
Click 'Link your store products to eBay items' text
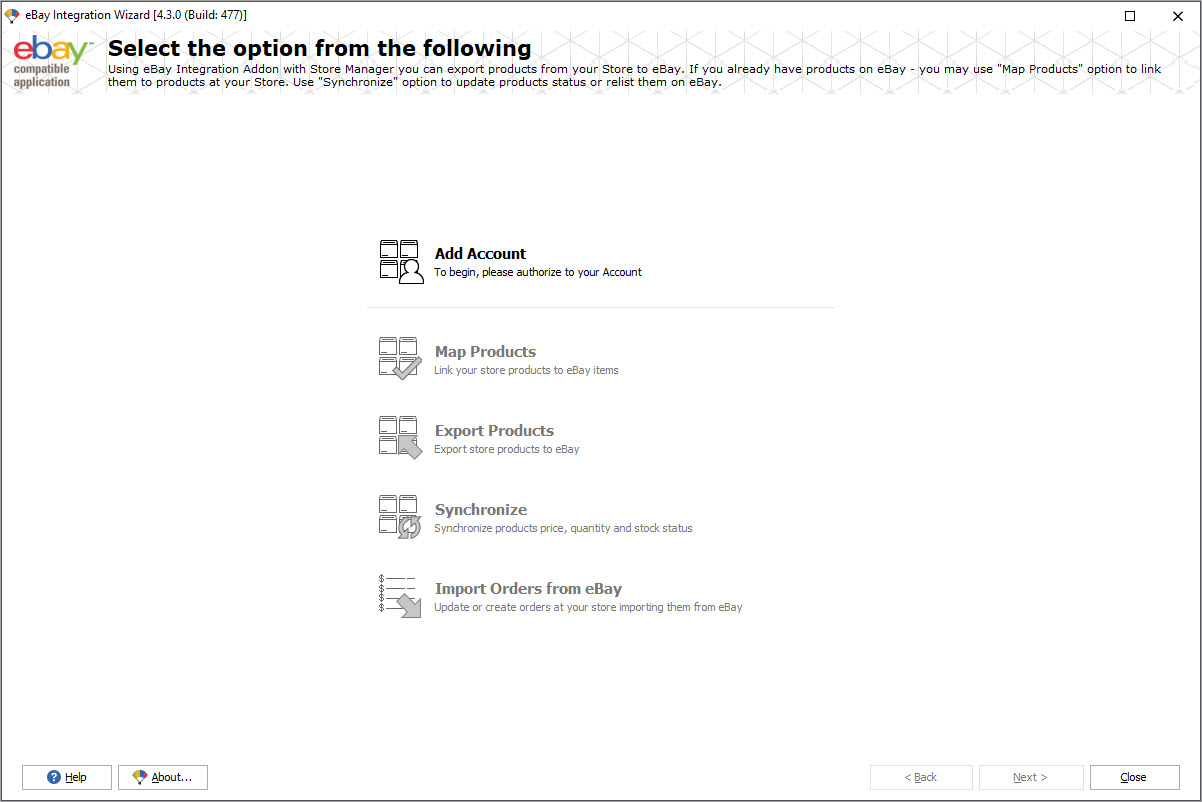[526, 370]
